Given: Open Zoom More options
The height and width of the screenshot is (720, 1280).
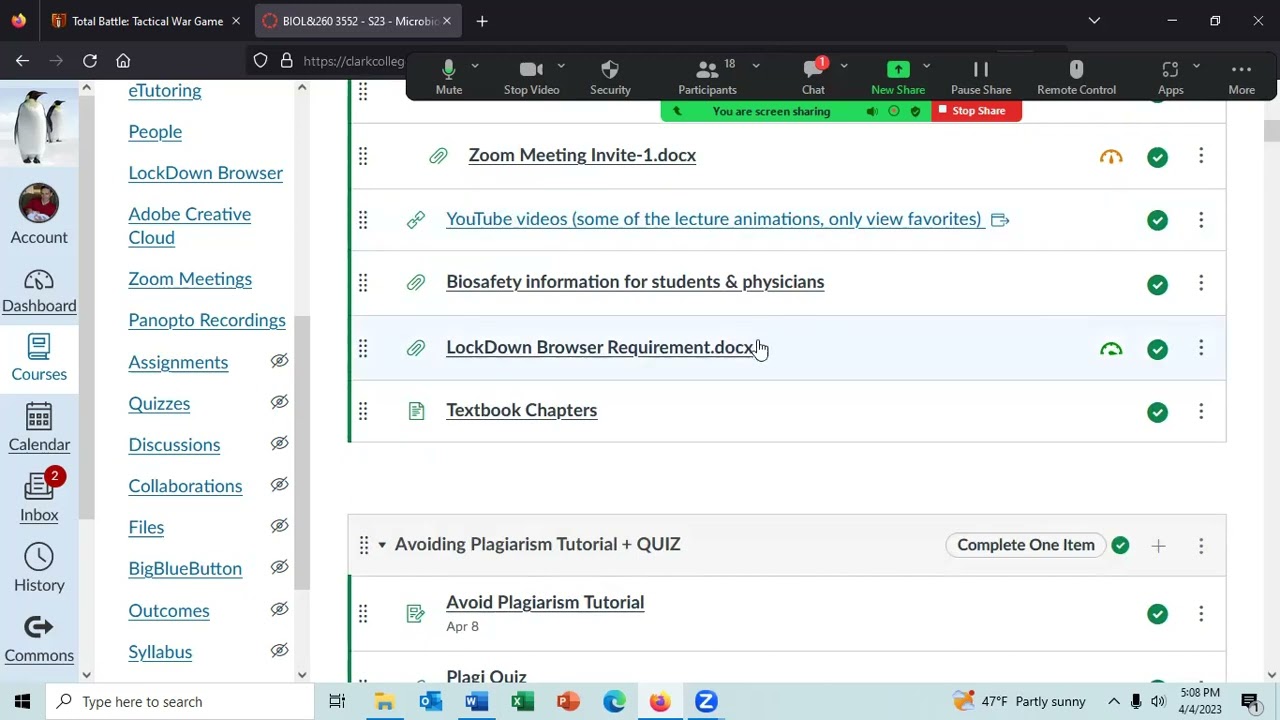Looking at the screenshot, I should 1241,77.
